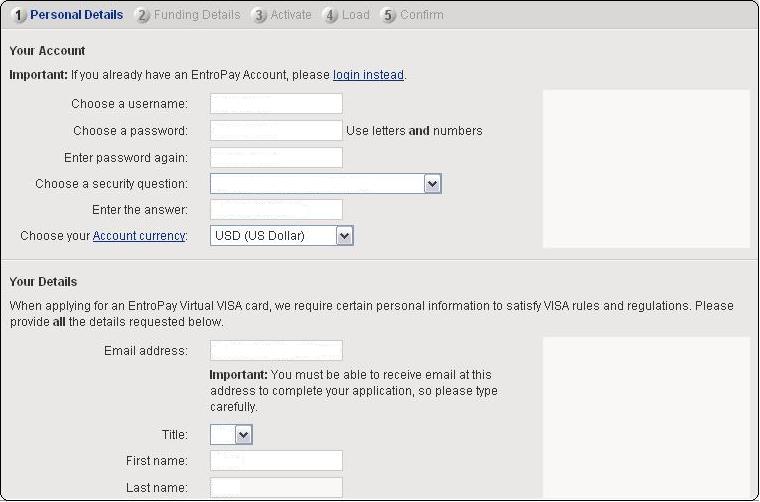
Task: Click the First name input box
Action: point(276,461)
